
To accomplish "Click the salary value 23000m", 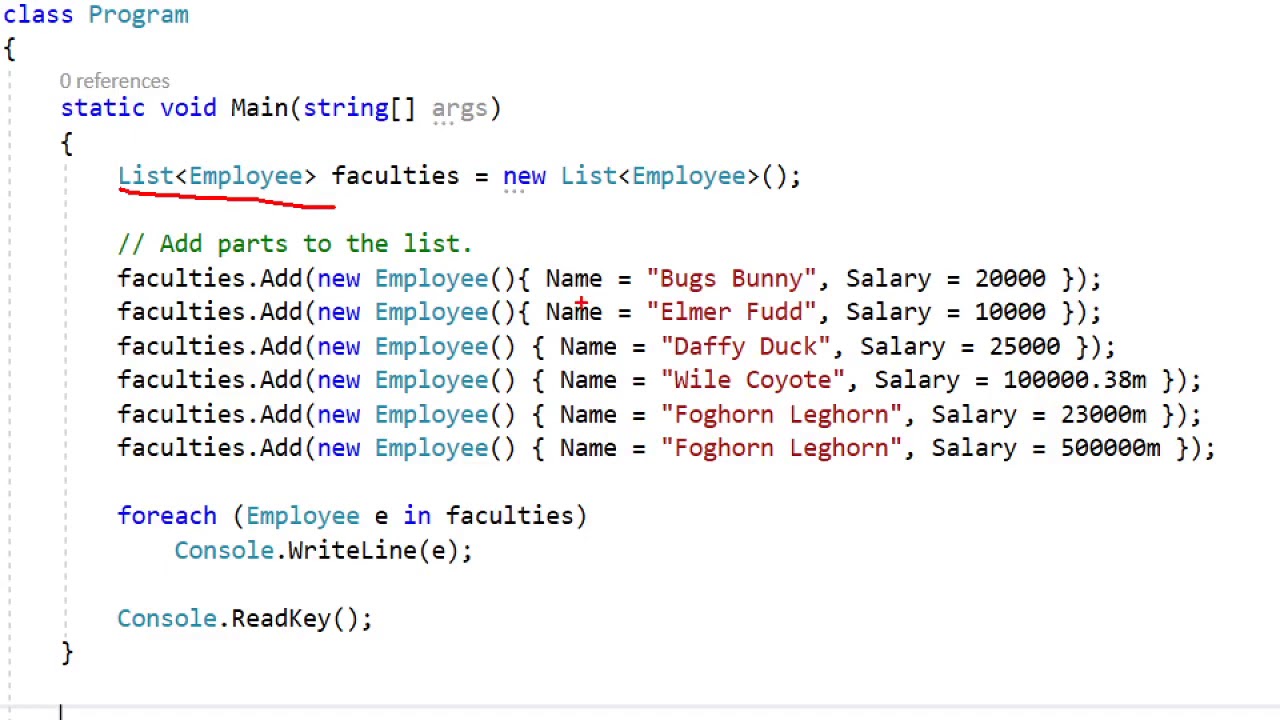I will click(1103, 414).
